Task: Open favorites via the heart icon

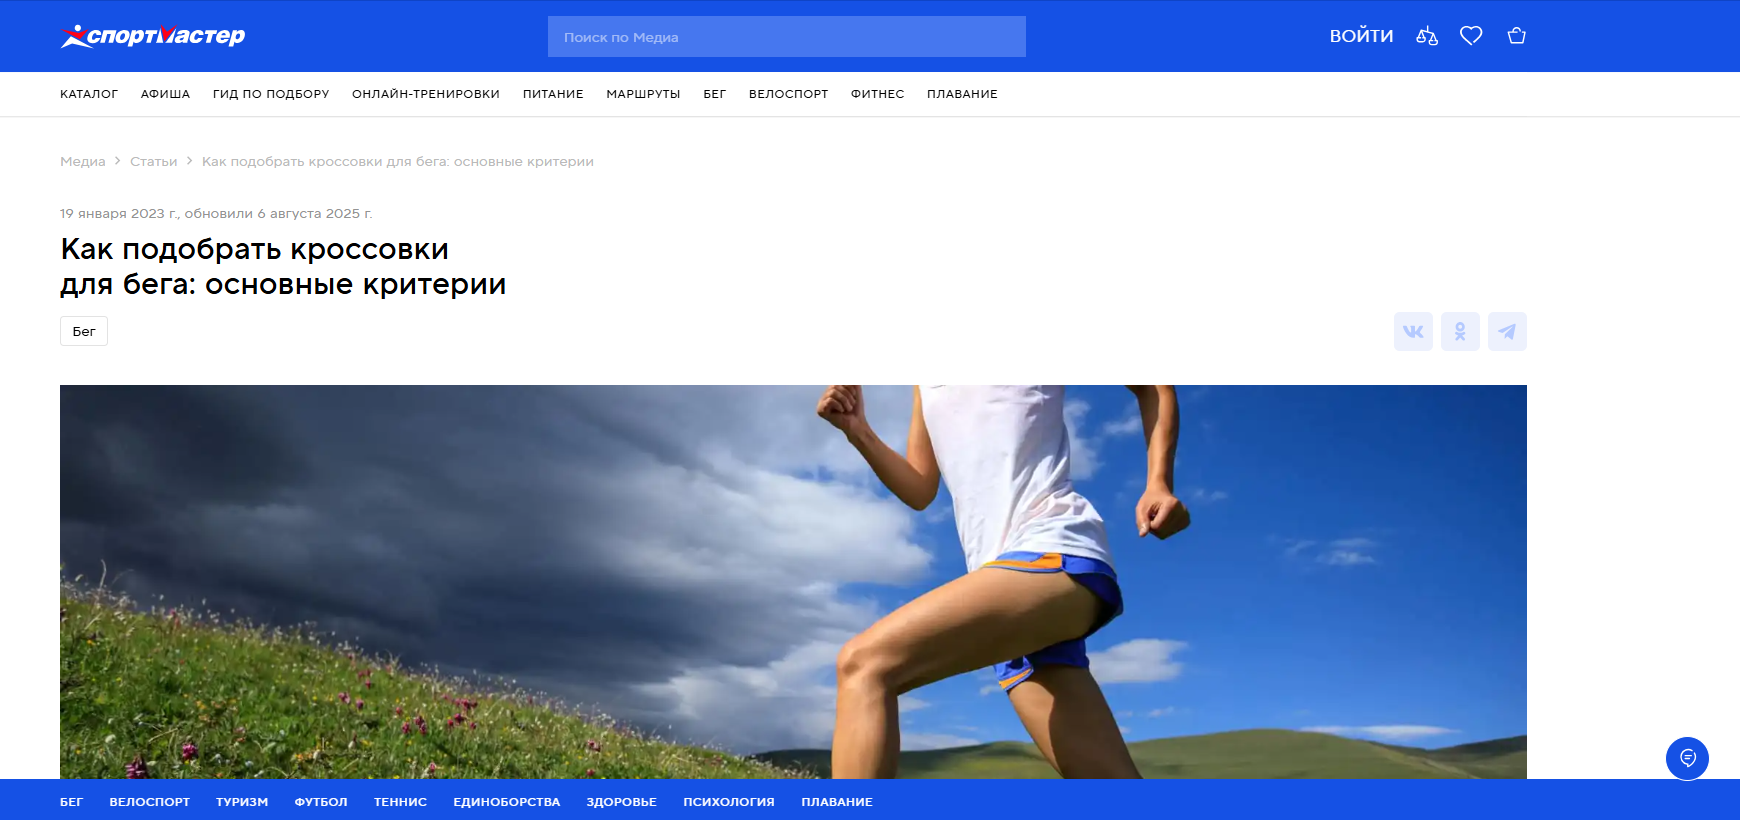Action: (x=1471, y=36)
